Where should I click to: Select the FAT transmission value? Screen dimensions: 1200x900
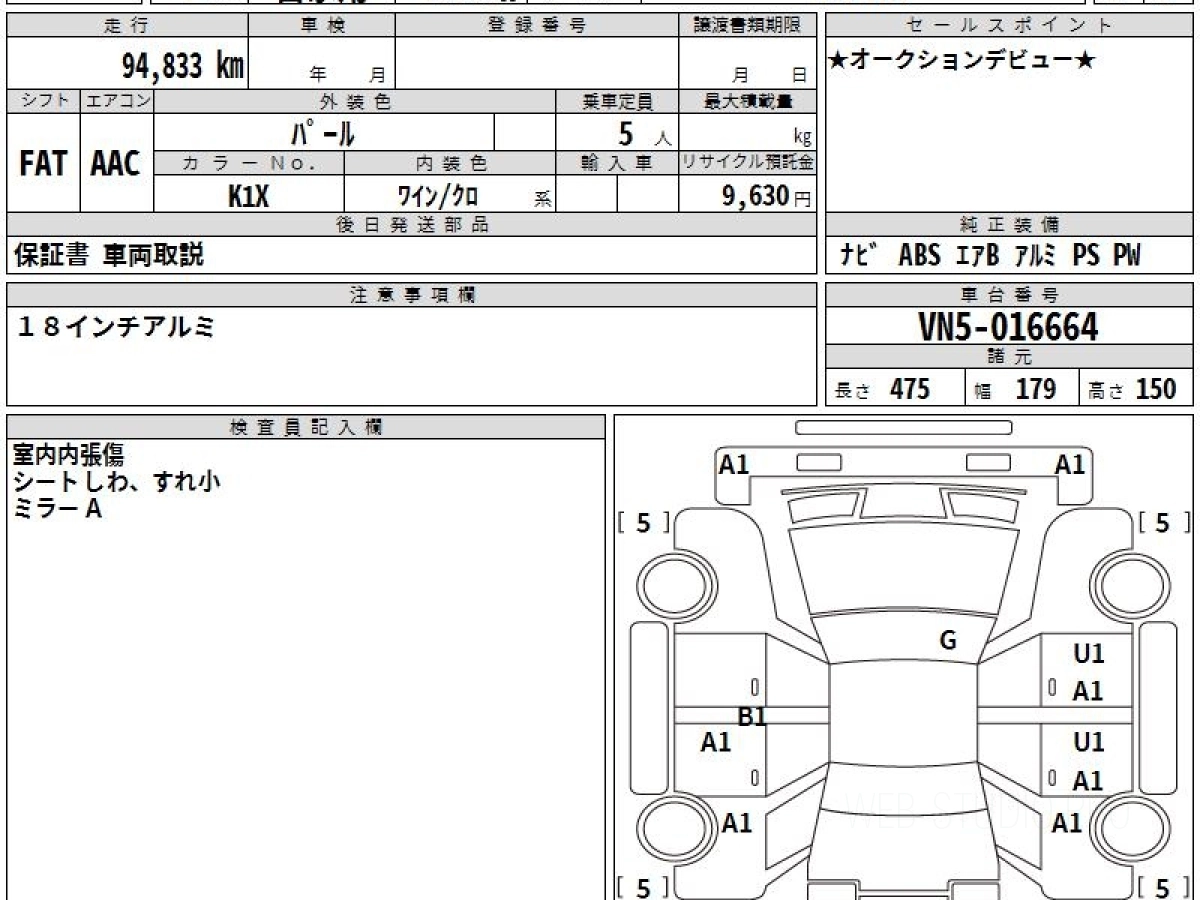pos(43,164)
